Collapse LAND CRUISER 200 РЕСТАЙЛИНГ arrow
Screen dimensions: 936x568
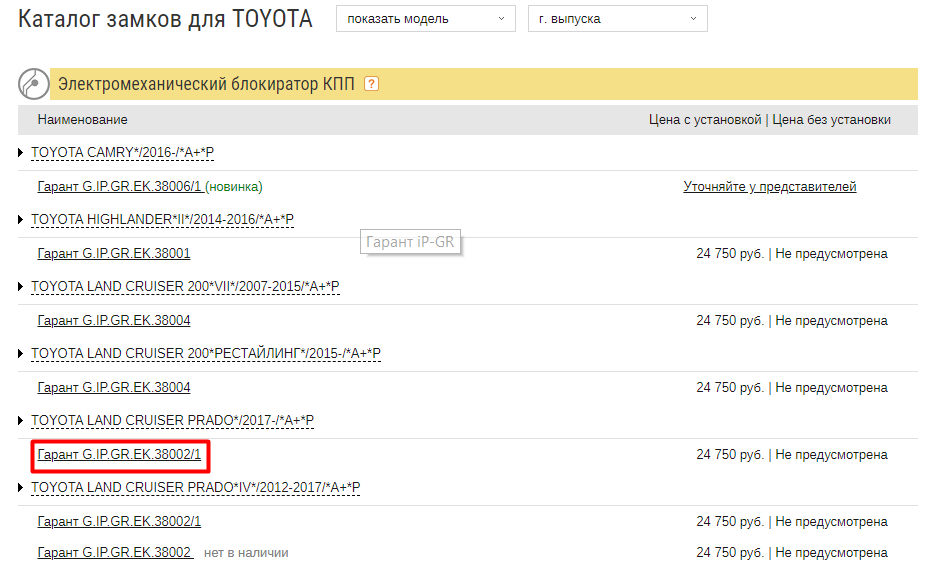[20, 354]
